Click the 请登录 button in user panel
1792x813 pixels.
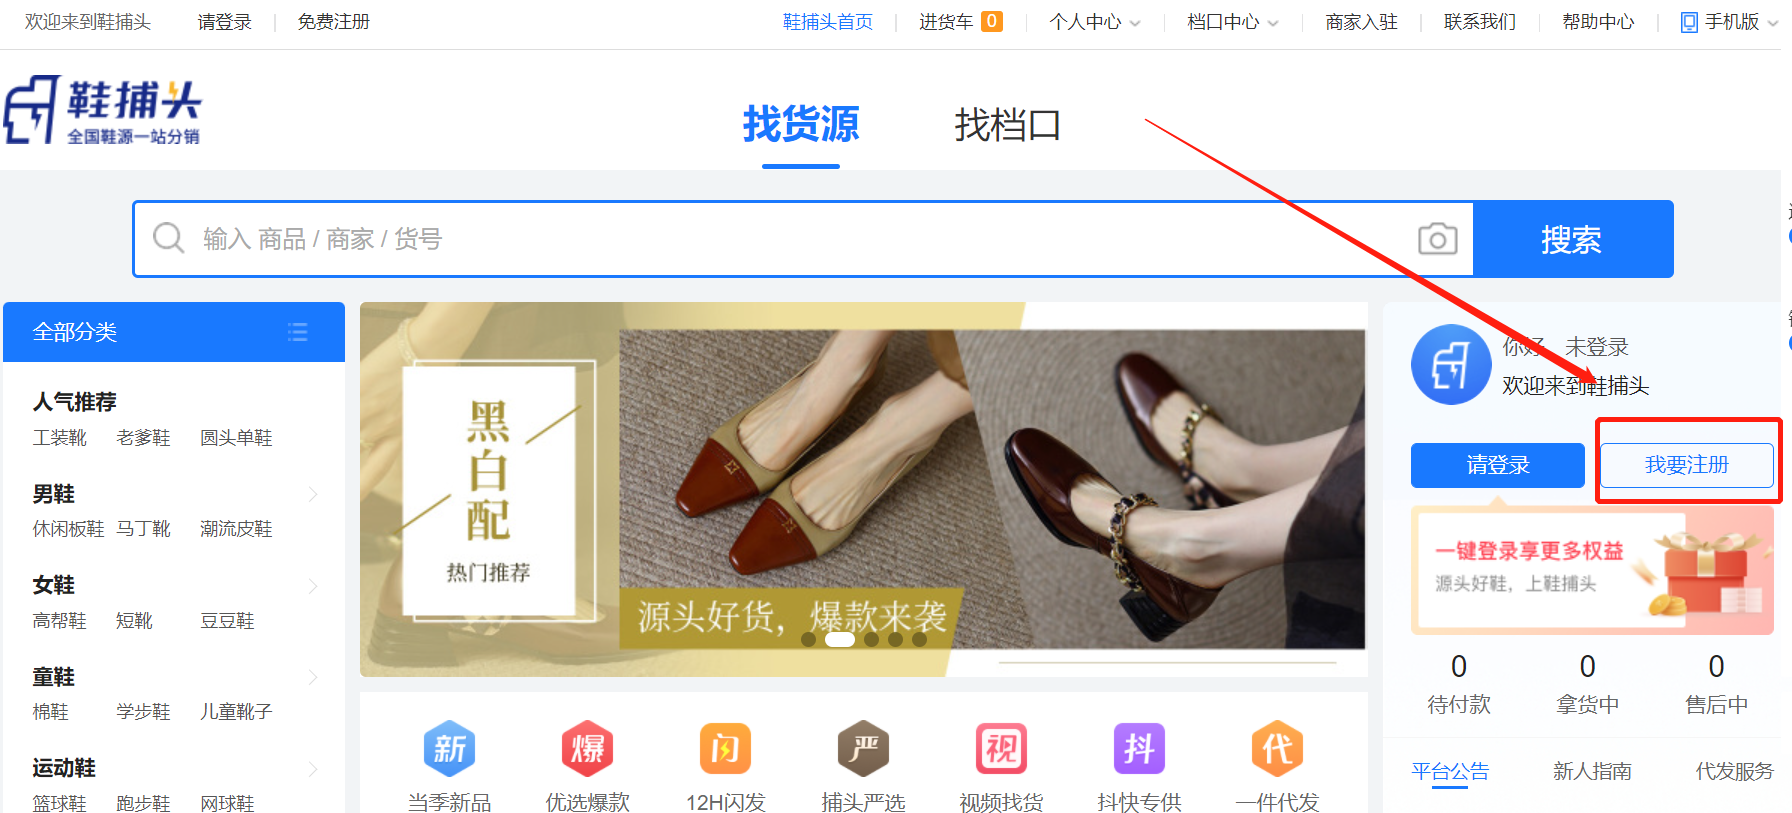coord(1497,465)
